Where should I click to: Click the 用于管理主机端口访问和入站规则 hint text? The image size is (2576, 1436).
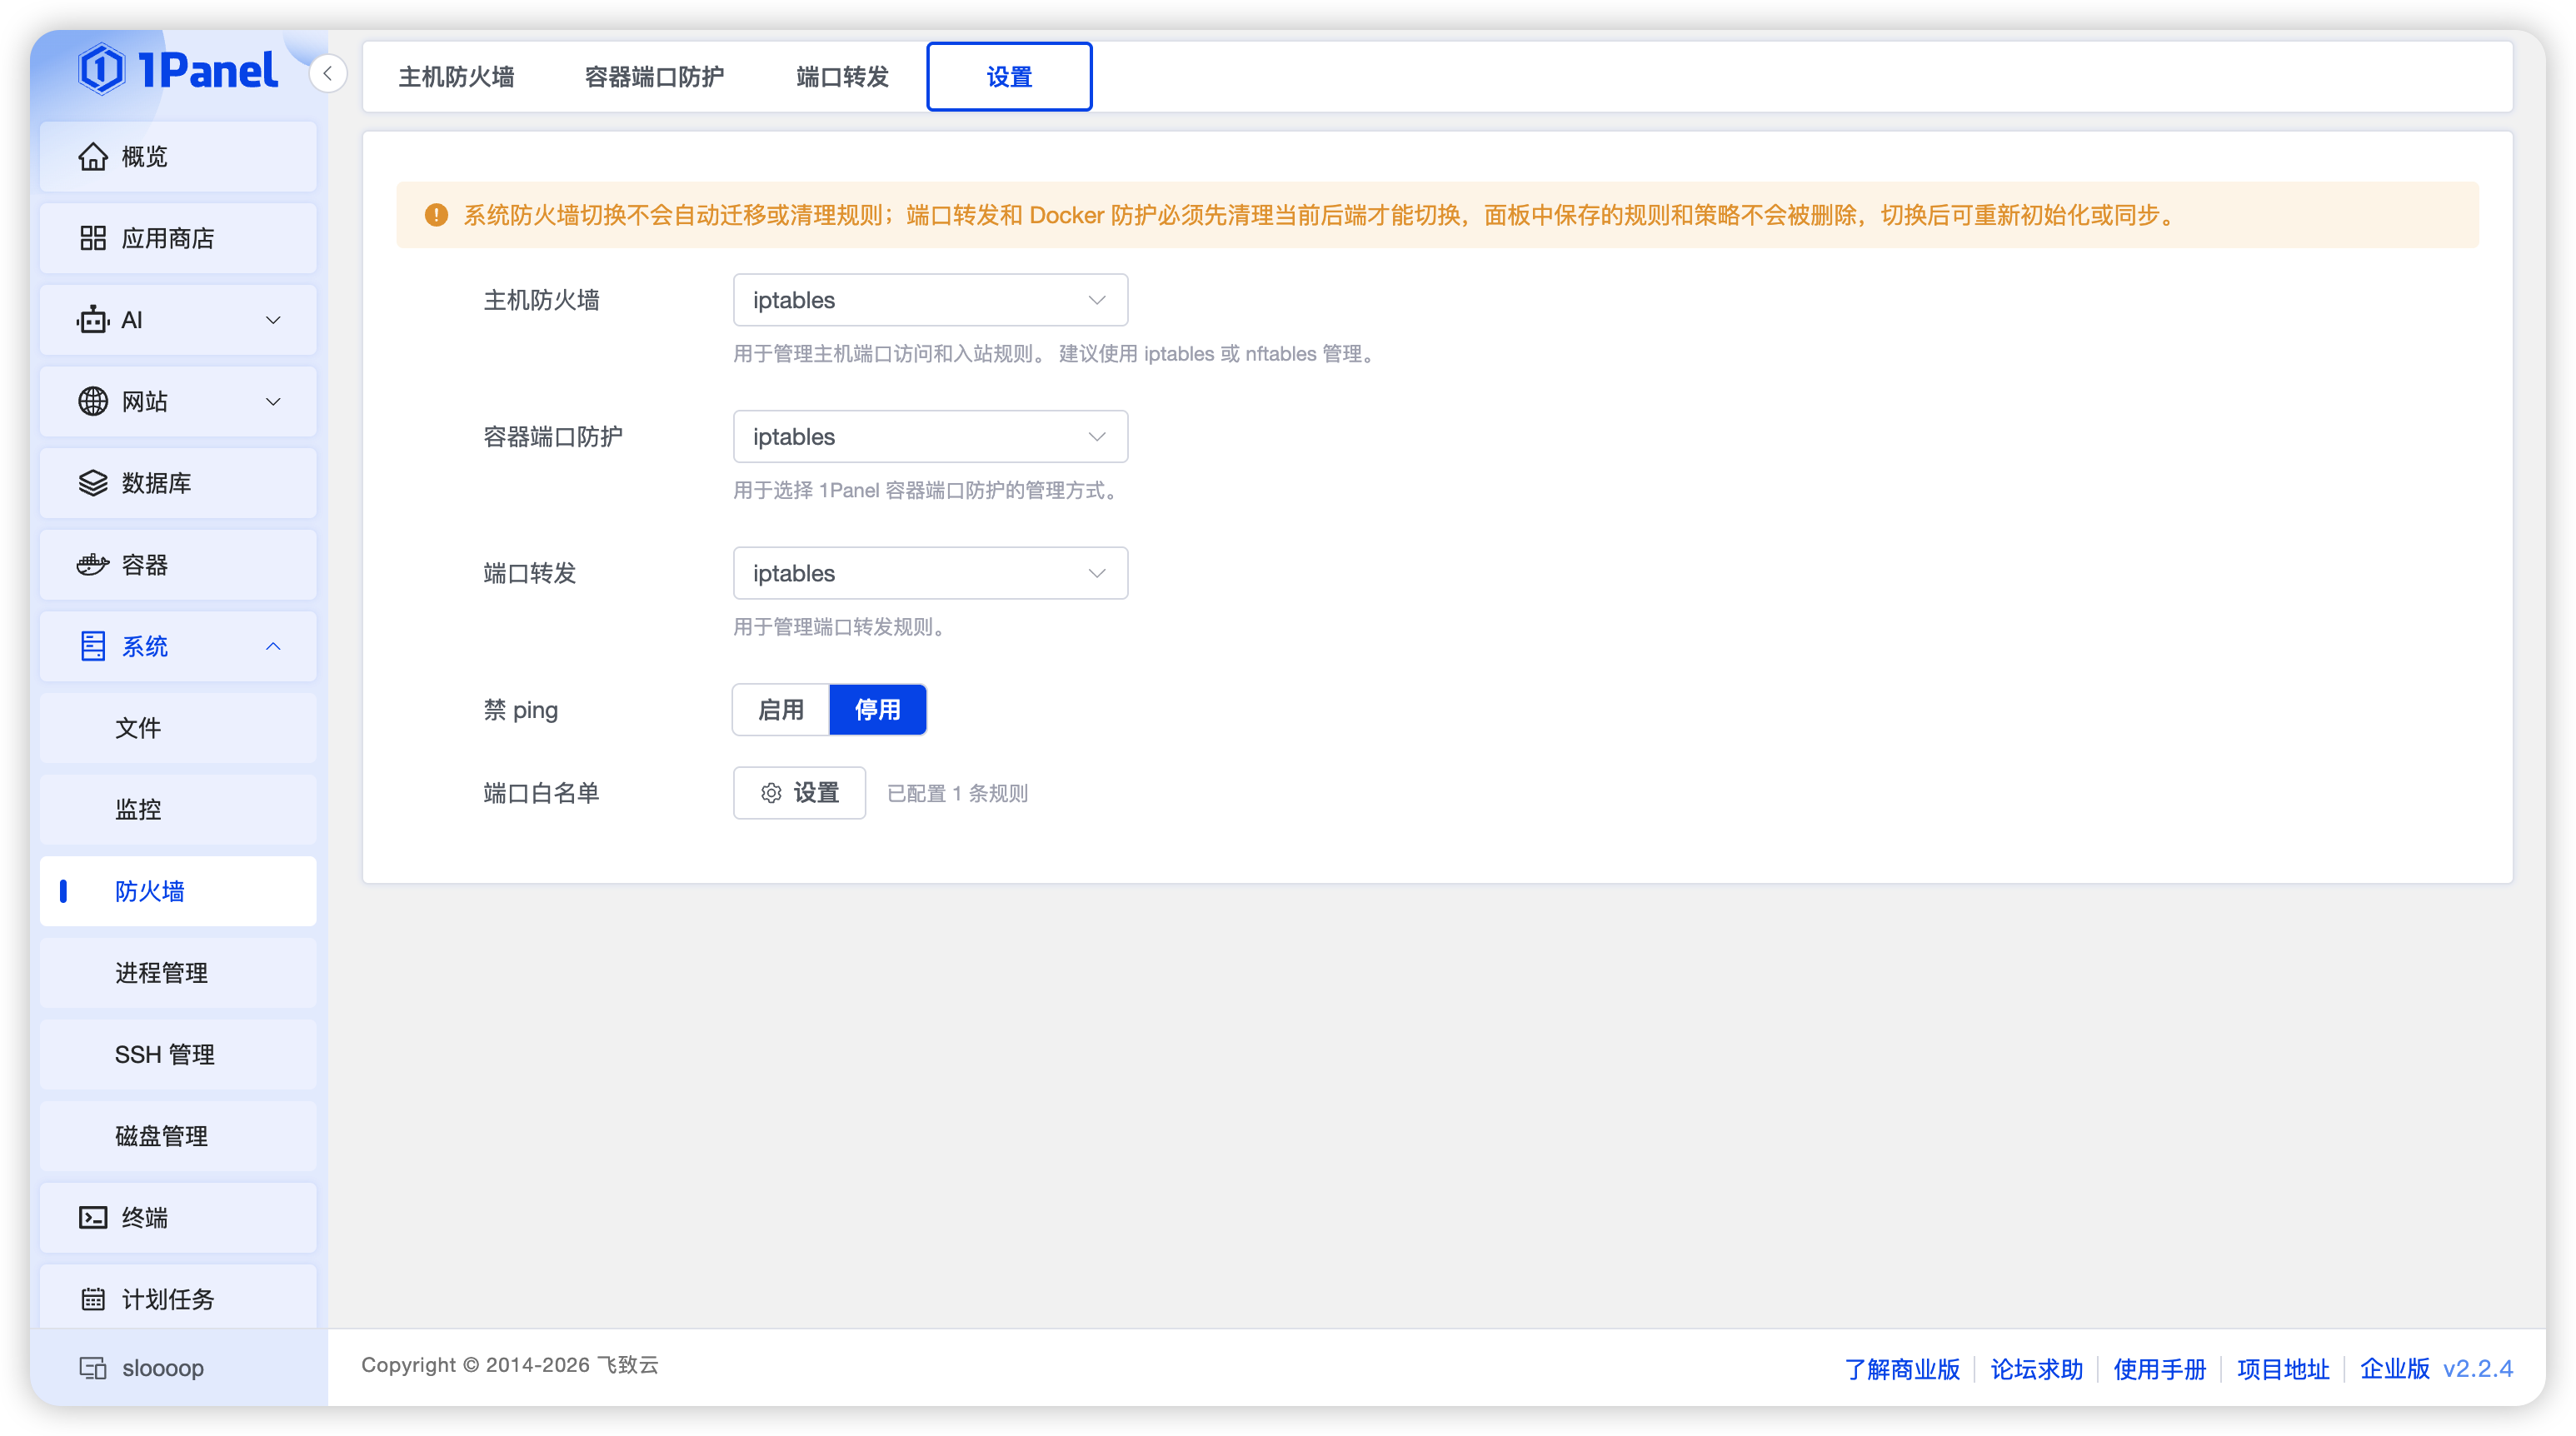(1054, 354)
